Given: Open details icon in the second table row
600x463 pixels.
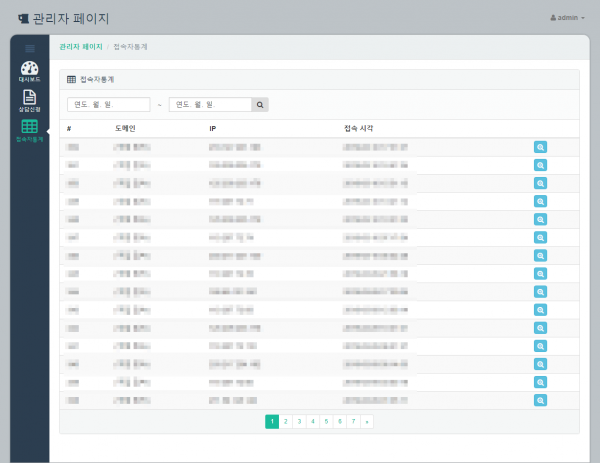Looking at the screenshot, I should [540, 165].
